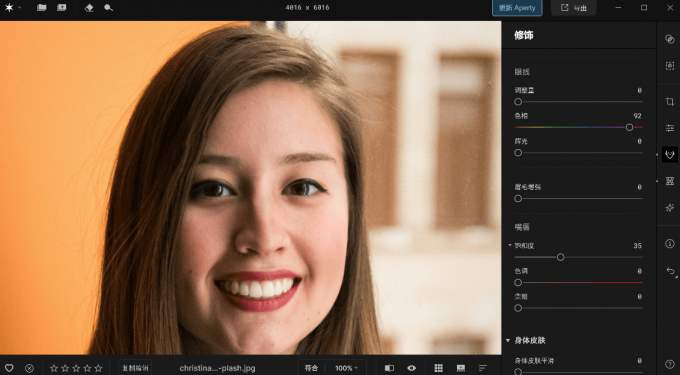Click the 饱和度 lips slider handle
This screenshot has height=375, width=680.
tap(560, 257)
